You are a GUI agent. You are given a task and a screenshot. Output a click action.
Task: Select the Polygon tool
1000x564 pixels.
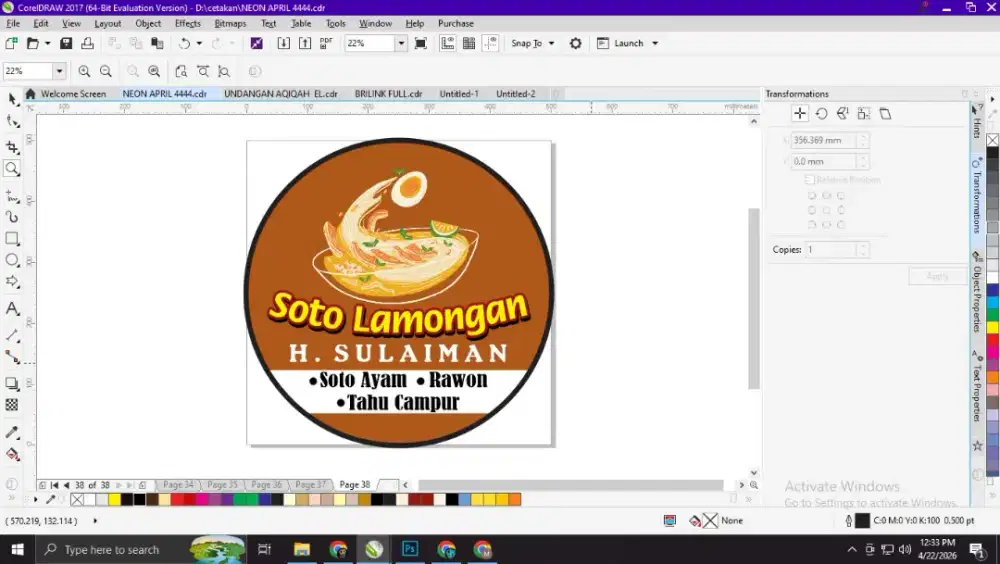[12, 281]
